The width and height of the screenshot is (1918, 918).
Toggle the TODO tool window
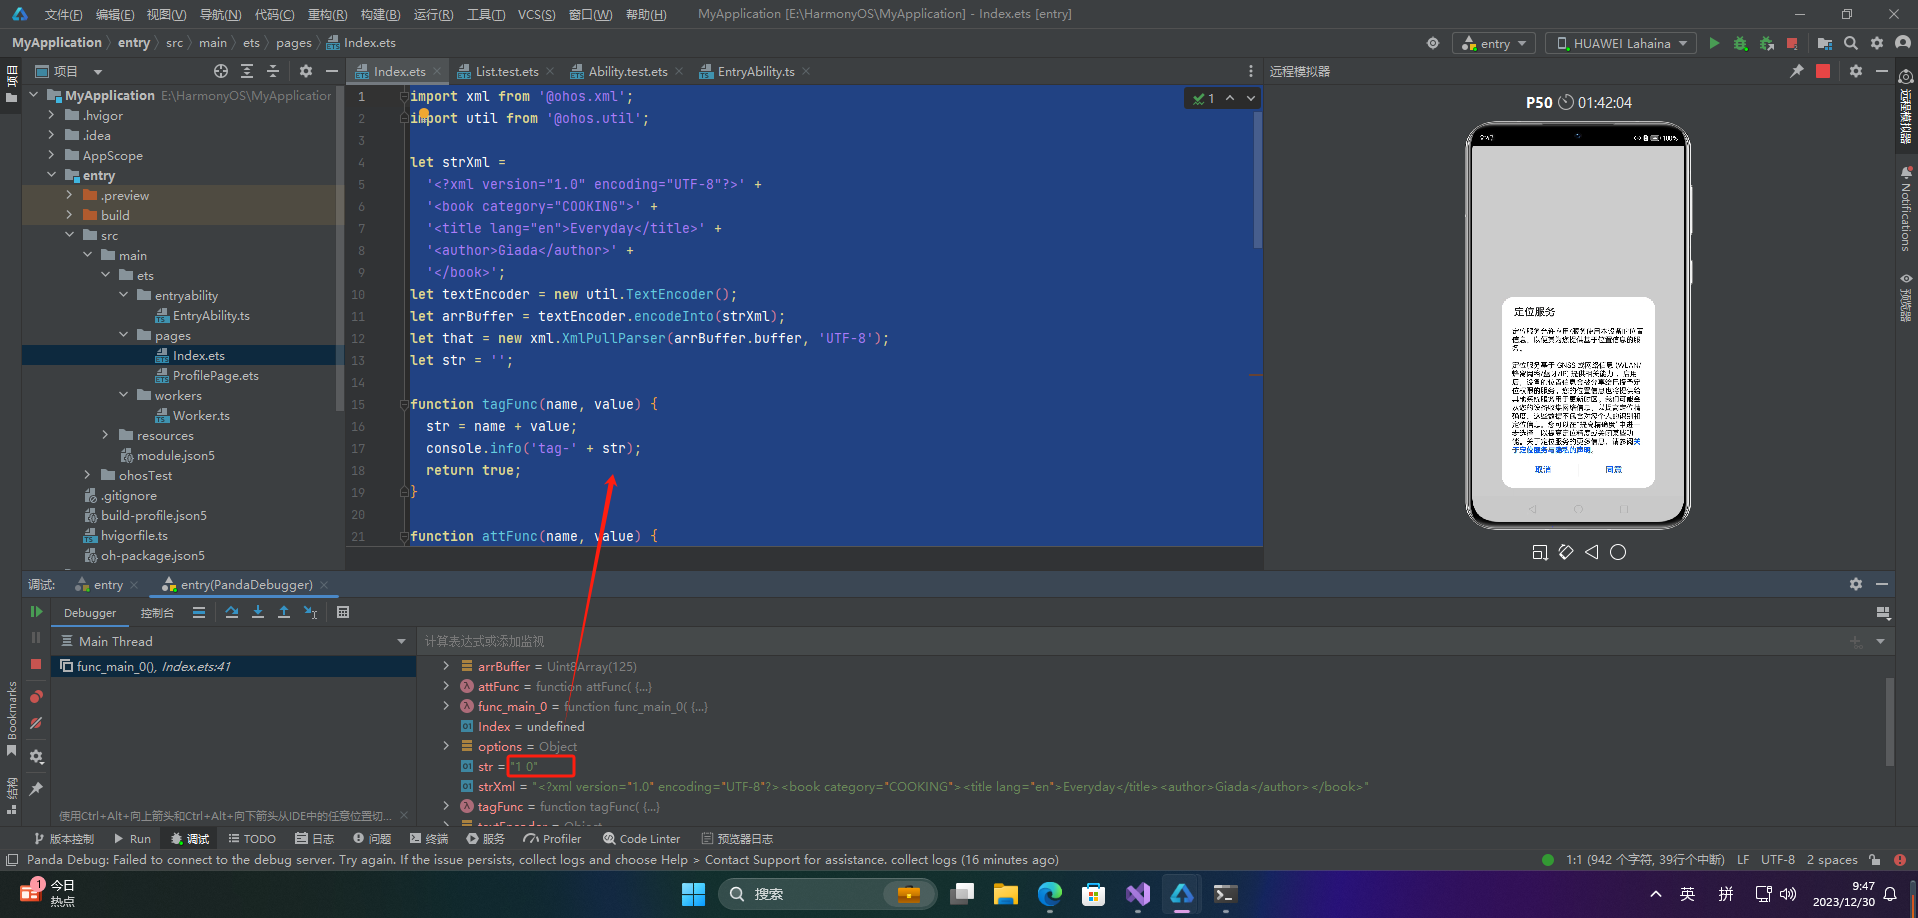pos(252,839)
